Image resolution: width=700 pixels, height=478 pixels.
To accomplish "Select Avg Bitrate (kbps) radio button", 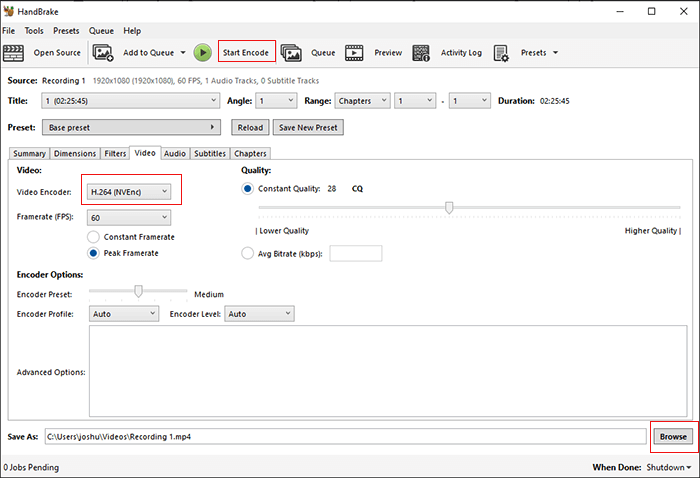I will point(247,254).
